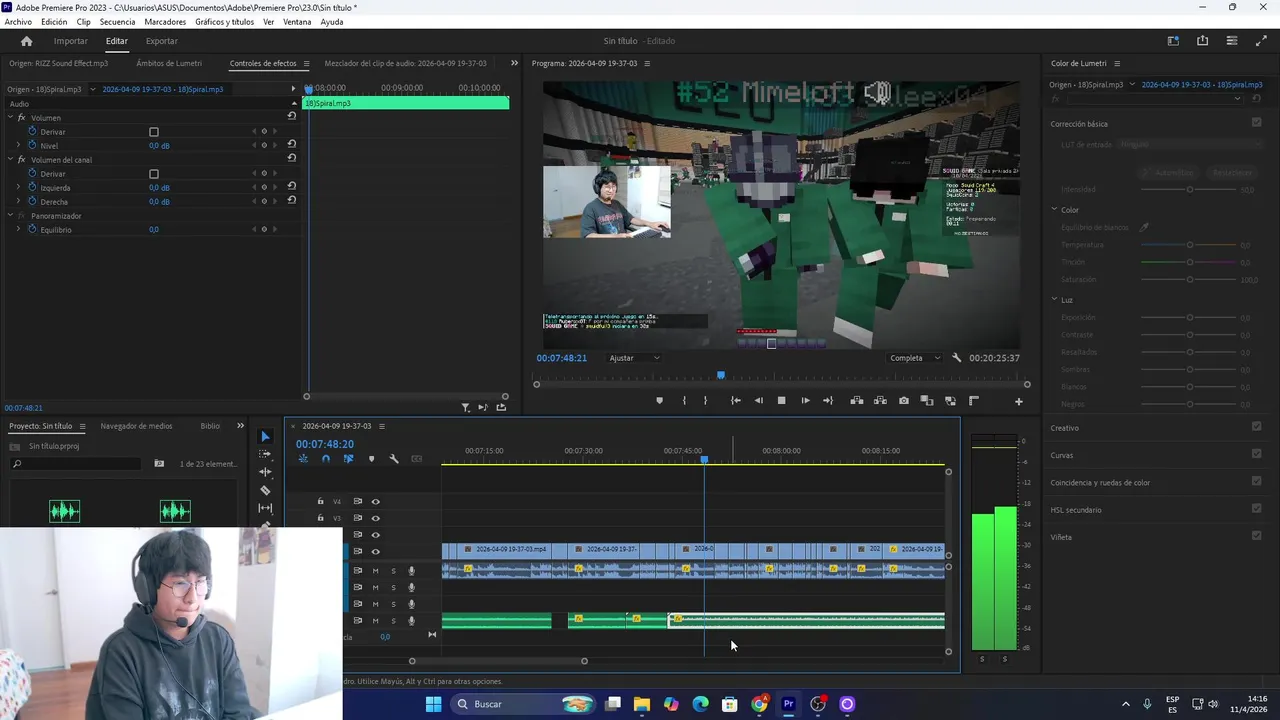Toggle Derivar checkbox under Volumen
1280x720 pixels.
(x=154, y=132)
